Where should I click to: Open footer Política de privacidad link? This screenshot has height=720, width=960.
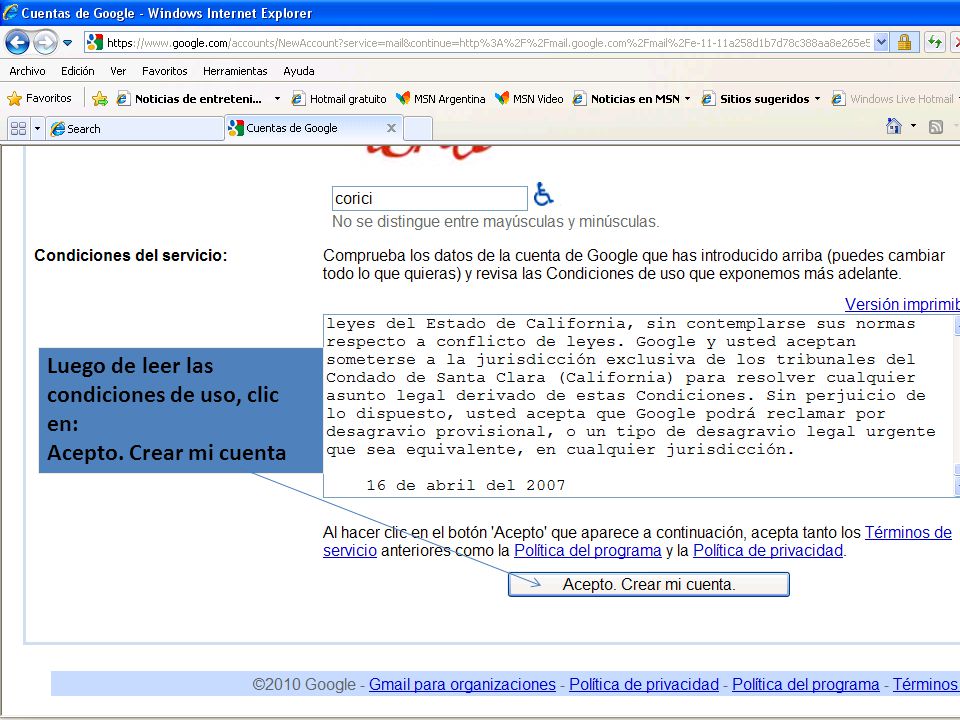[x=644, y=684]
